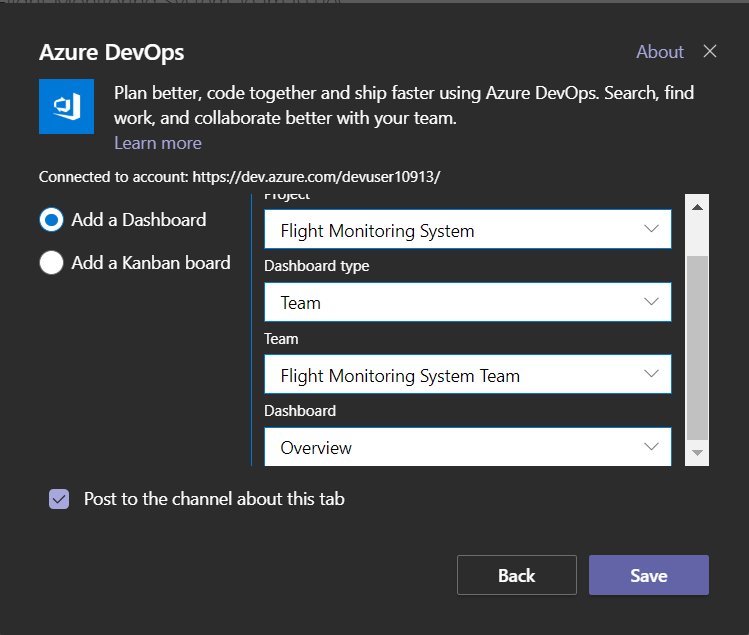
Task: Click the vertical scrollbar thumb
Action: (698, 345)
